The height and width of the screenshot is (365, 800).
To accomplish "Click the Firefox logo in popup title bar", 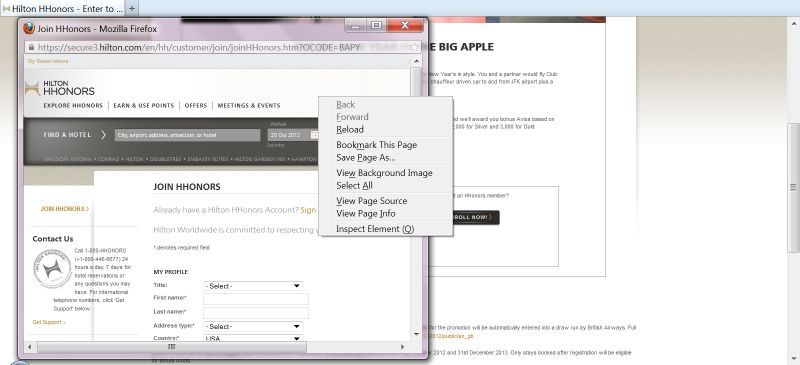I will tap(29, 29).
